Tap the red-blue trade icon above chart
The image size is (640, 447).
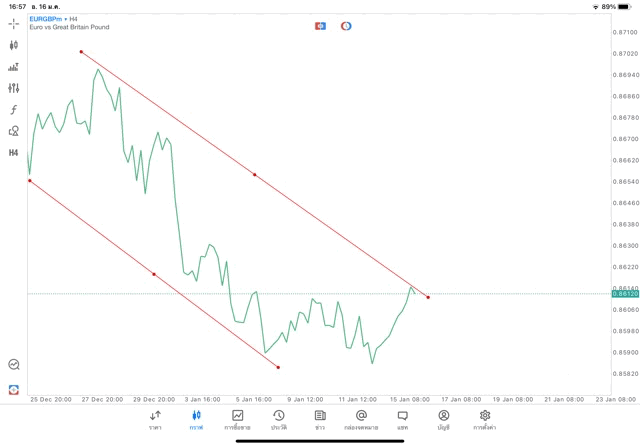(321, 26)
